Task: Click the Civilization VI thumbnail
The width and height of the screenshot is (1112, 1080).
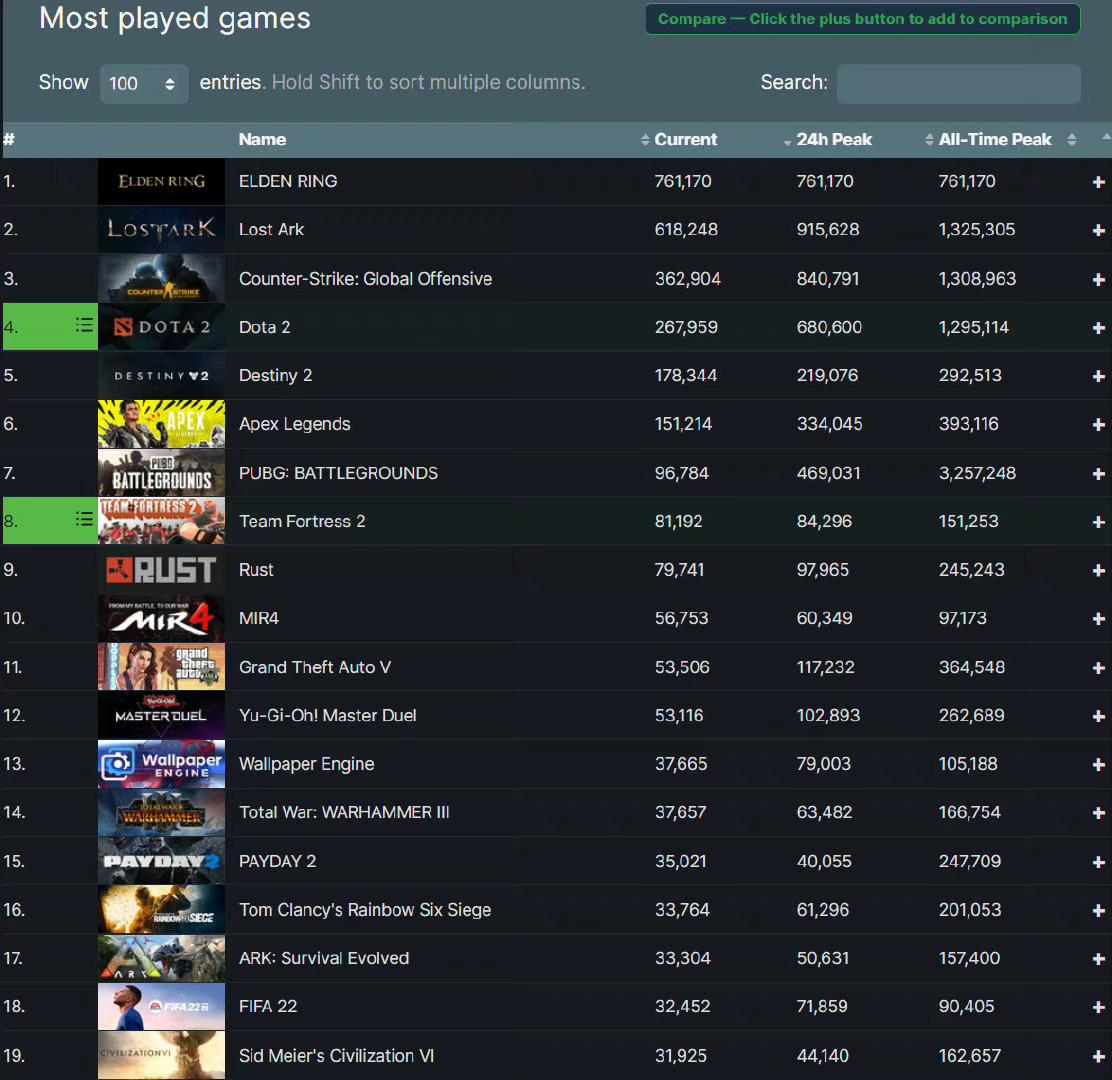Action: pyautogui.click(x=162, y=1055)
